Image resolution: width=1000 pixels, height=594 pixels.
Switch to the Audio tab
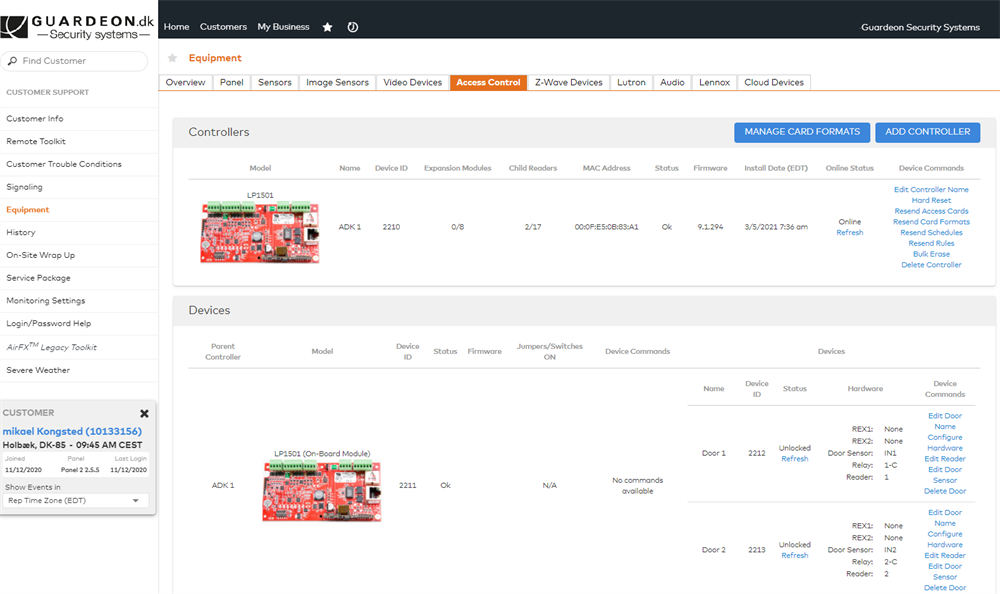[x=672, y=82]
